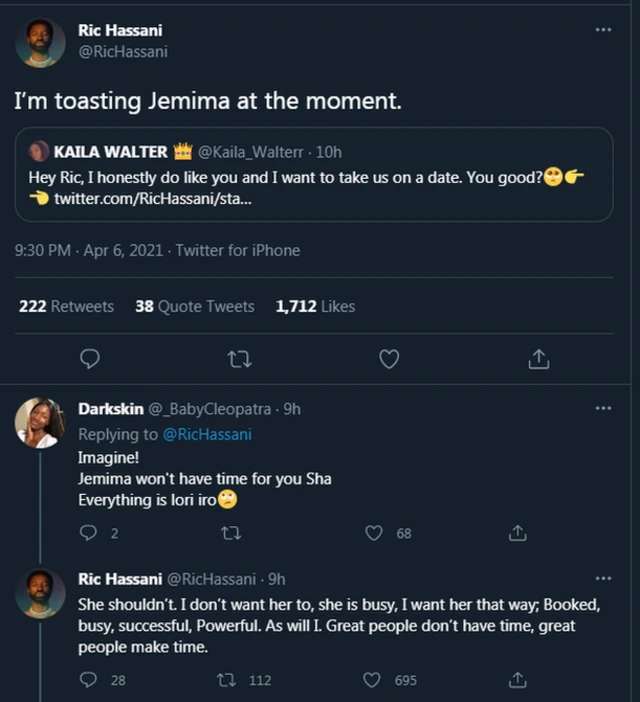Image resolution: width=640 pixels, height=702 pixels.
Task: View the 222 Retweets list
Action: coord(66,306)
